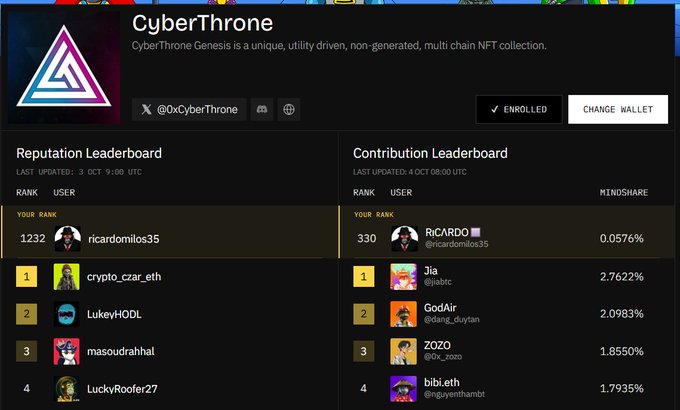Open Jia's avatar
Image resolution: width=680 pixels, height=410 pixels.
[403, 277]
